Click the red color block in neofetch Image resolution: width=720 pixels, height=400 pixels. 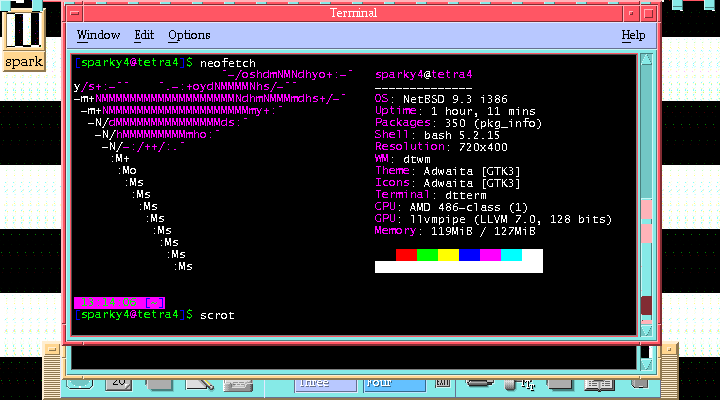406,255
